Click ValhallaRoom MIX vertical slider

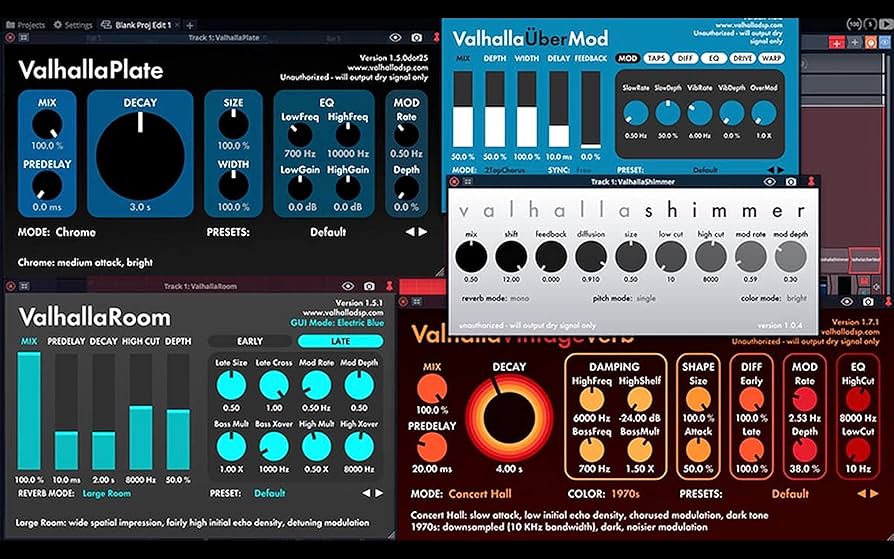[29, 411]
